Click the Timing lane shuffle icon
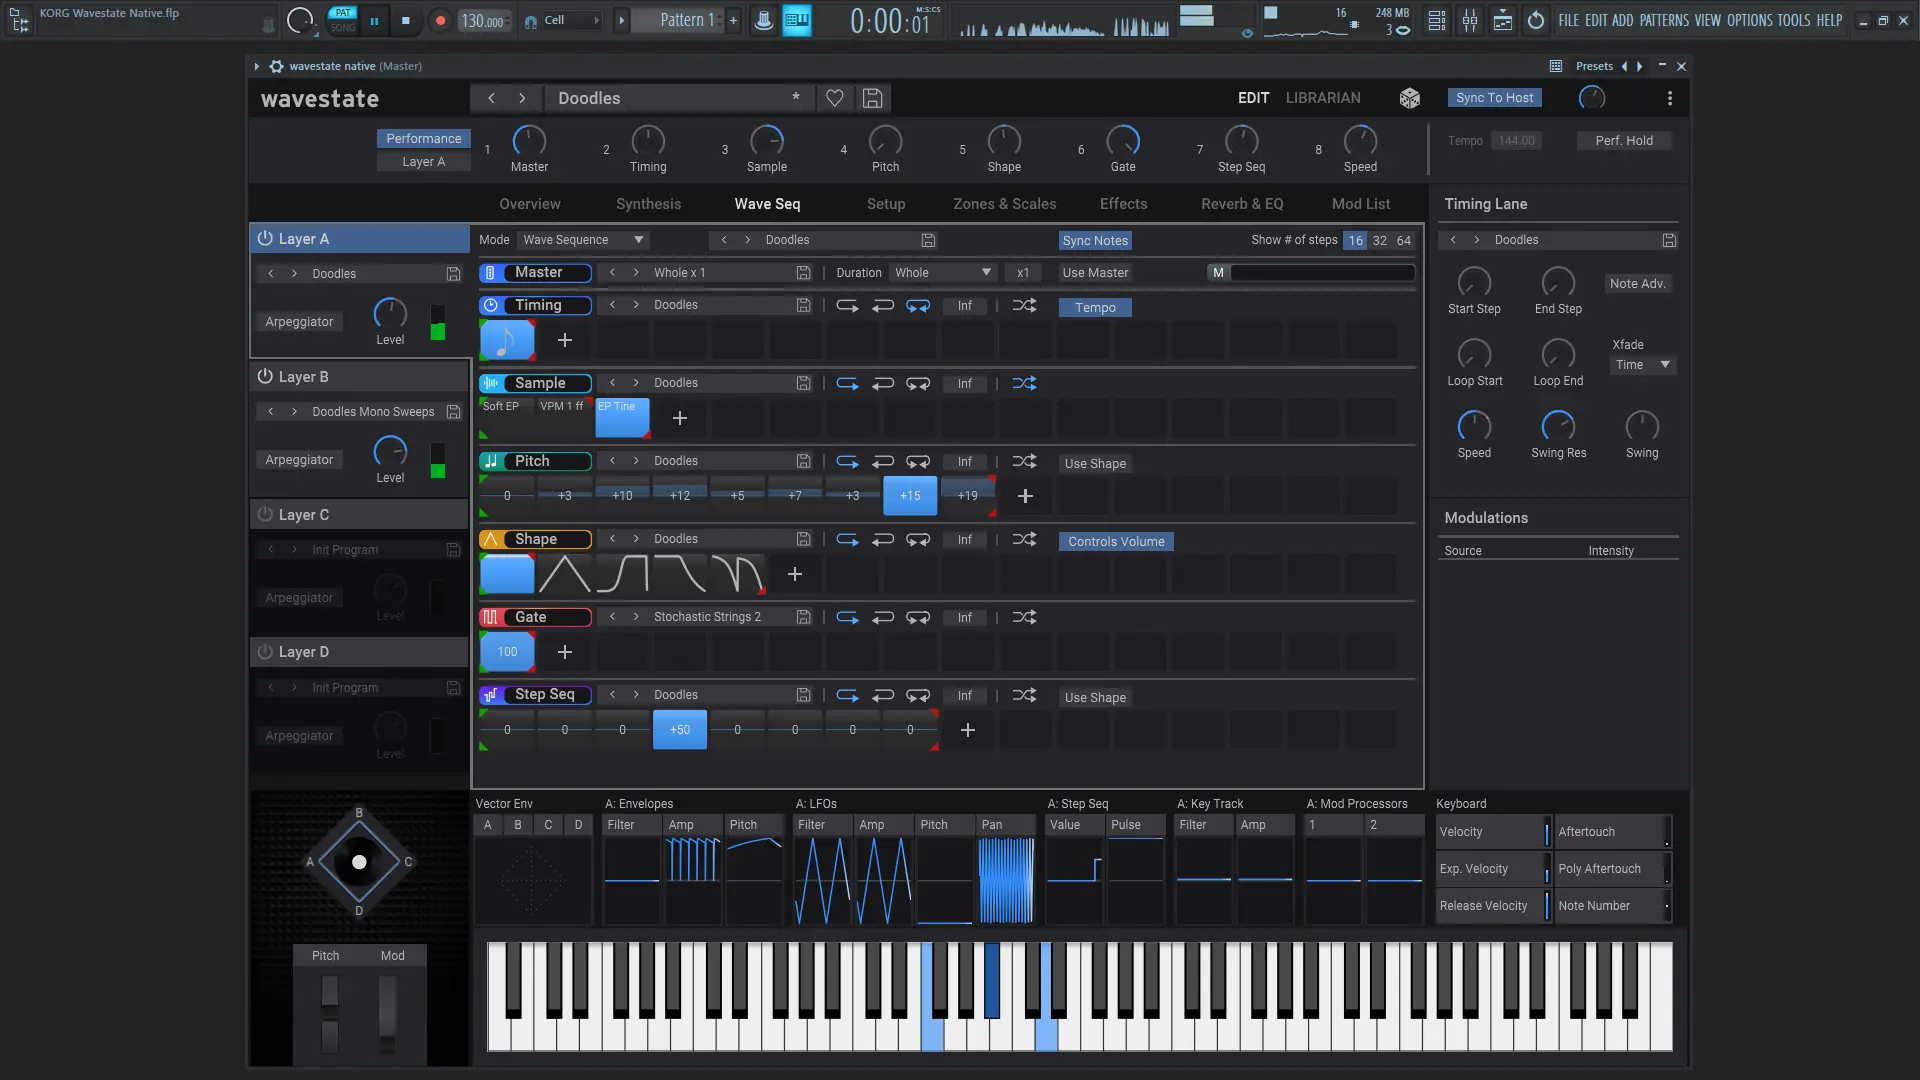The width and height of the screenshot is (1920, 1080). coord(1024,306)
